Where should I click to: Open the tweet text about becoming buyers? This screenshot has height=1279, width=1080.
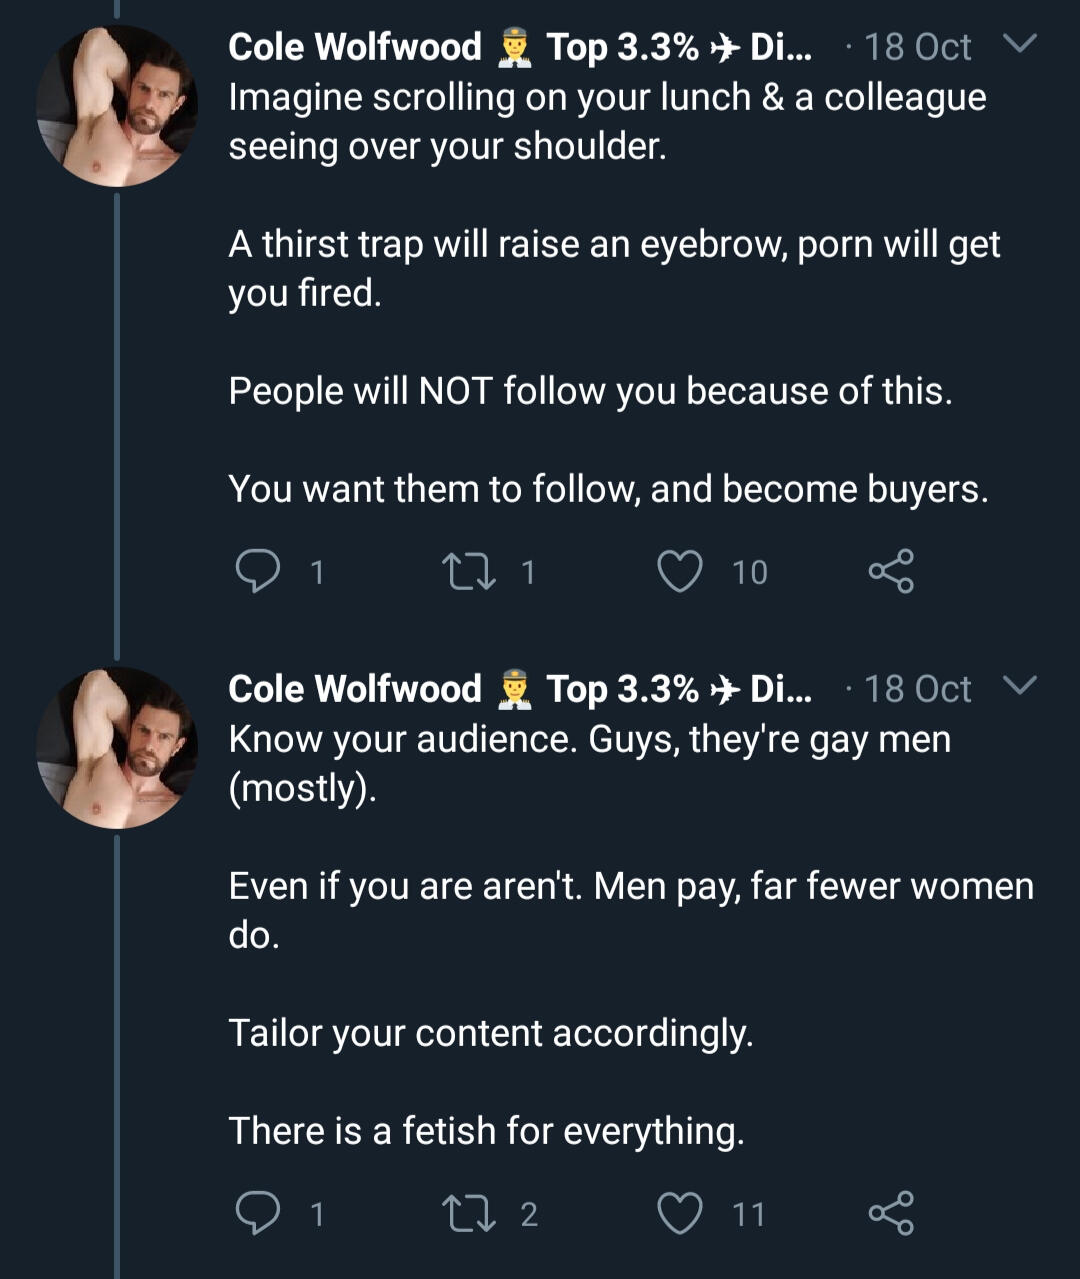coord(608,489)
